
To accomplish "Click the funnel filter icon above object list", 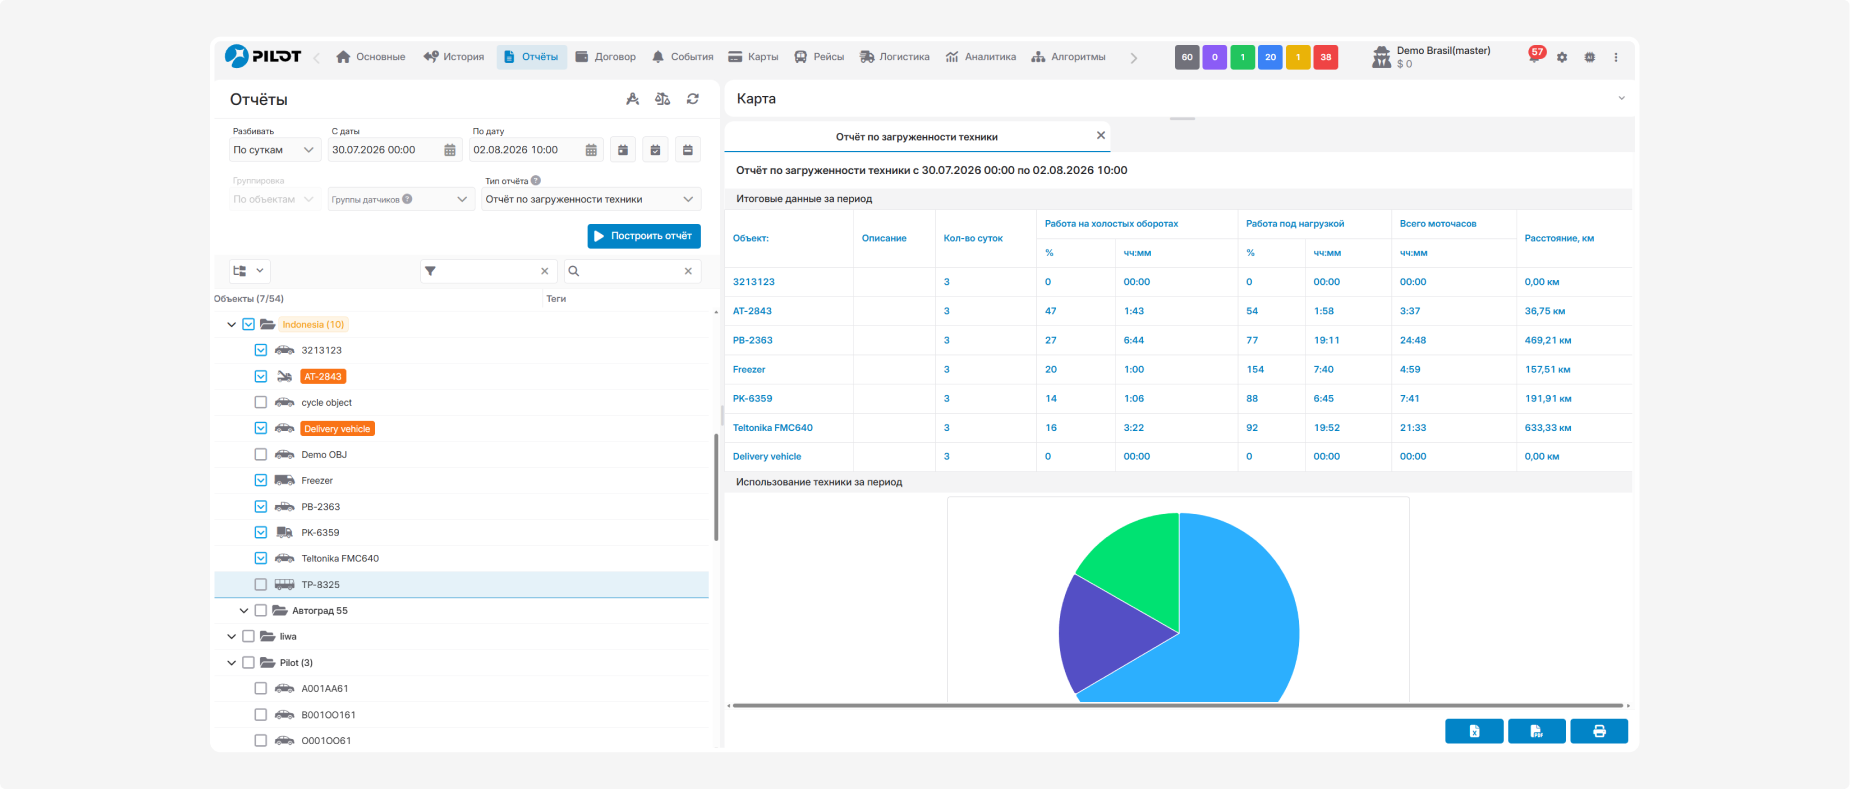I will pyautogui.click(x=430, y=271).
